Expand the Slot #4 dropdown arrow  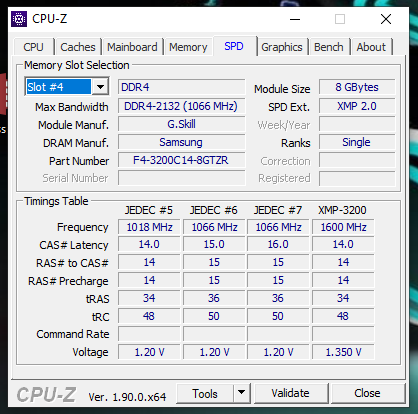100,87
